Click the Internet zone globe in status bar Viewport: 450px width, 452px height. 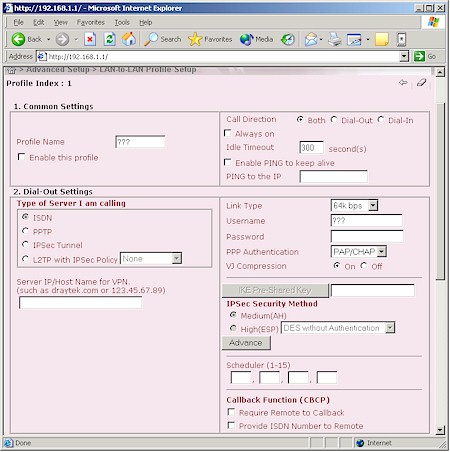point(360,443)
